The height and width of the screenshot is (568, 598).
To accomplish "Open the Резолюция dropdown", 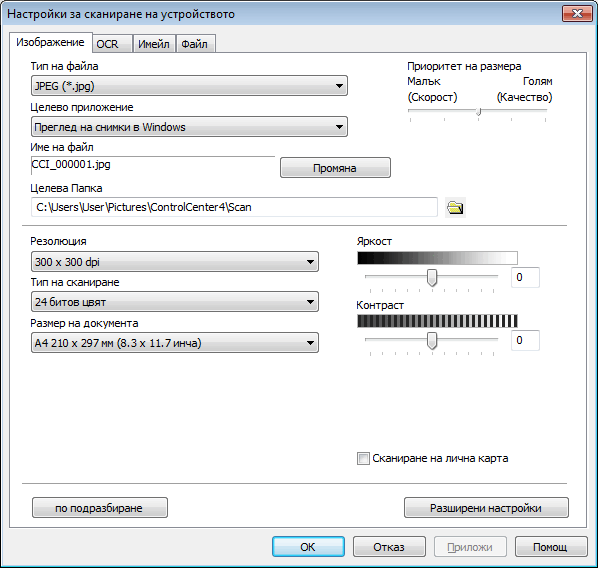I will click(x=175, y=262).
